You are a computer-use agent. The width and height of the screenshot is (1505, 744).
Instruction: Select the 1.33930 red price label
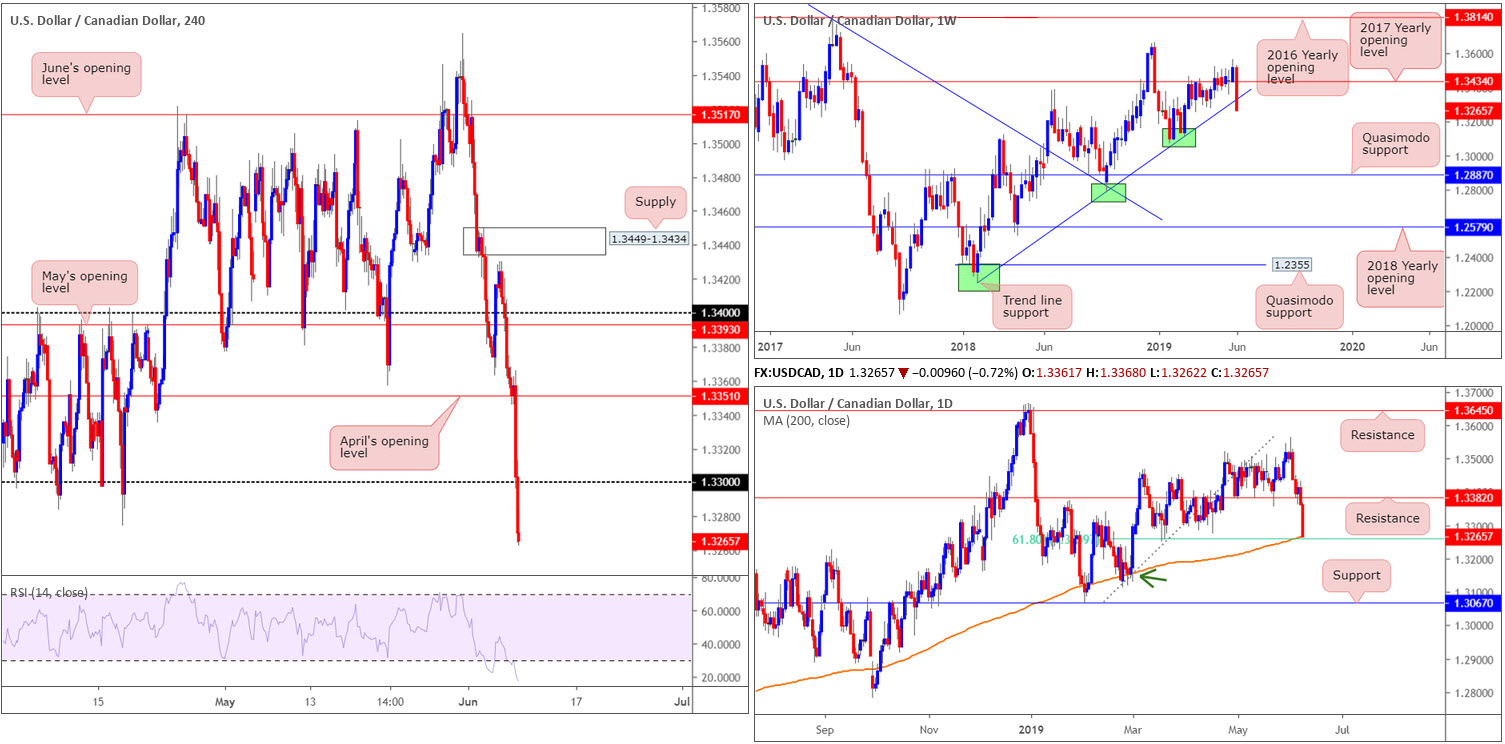(x=720, y=328)
